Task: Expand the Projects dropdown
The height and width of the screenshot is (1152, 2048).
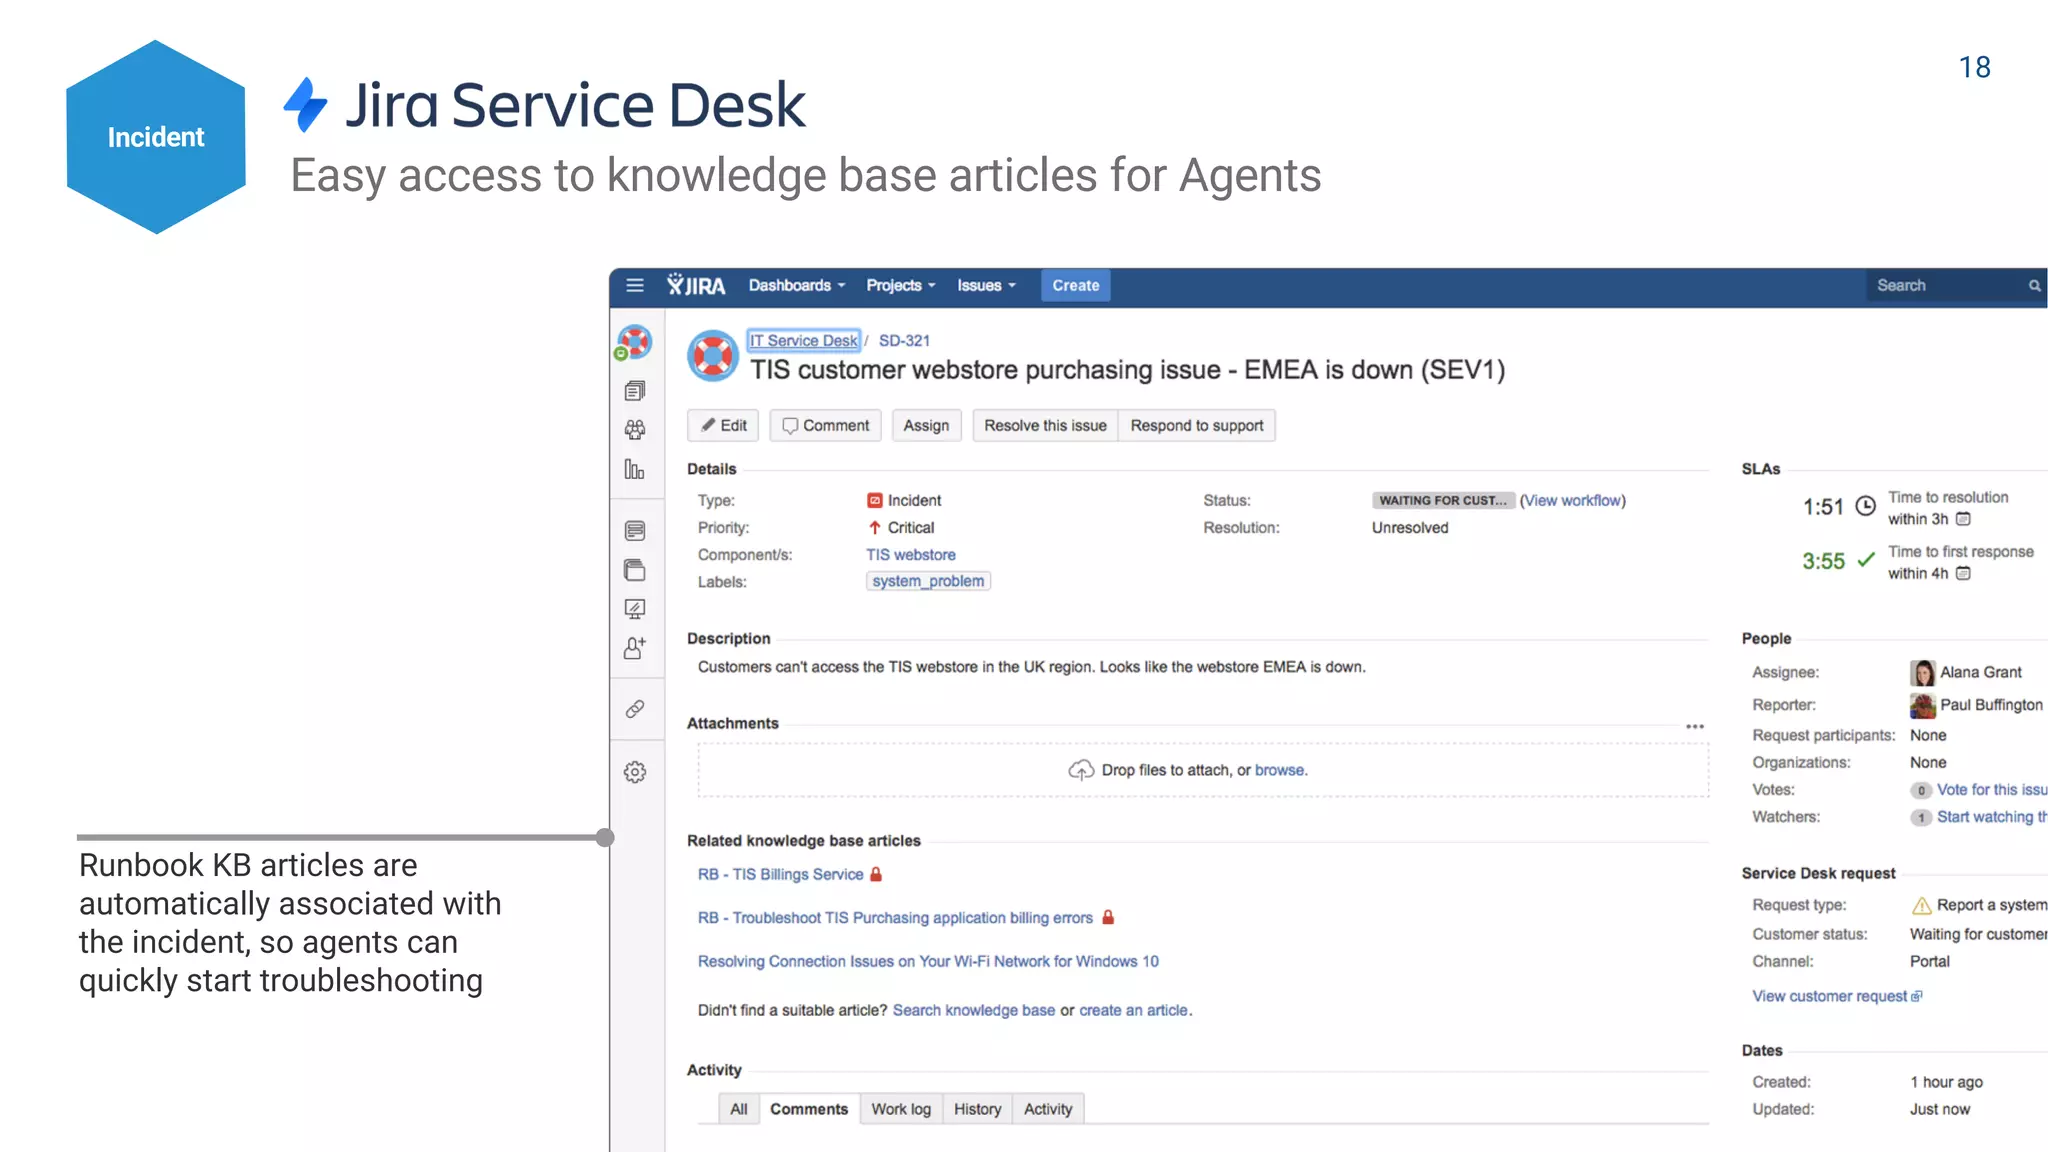Action: (x=901, y=286)
